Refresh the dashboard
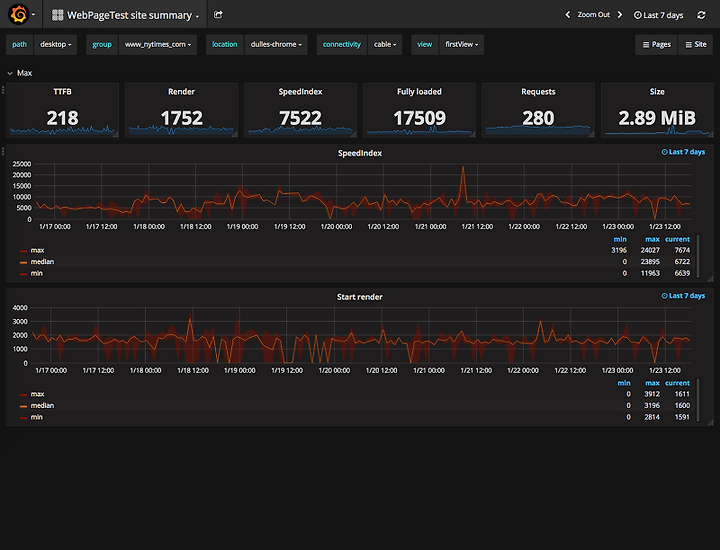The image size is (720, 550). [701, 15]
